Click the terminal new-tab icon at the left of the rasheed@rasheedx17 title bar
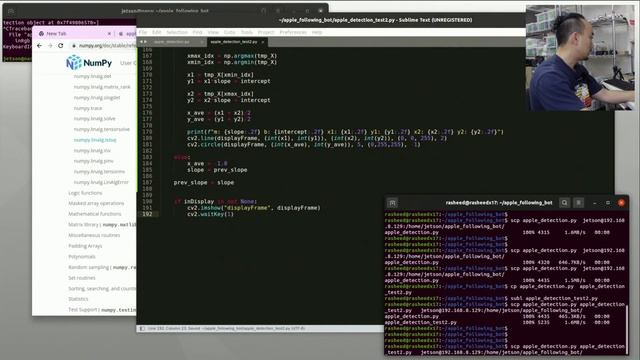 [x=392, y=203]
